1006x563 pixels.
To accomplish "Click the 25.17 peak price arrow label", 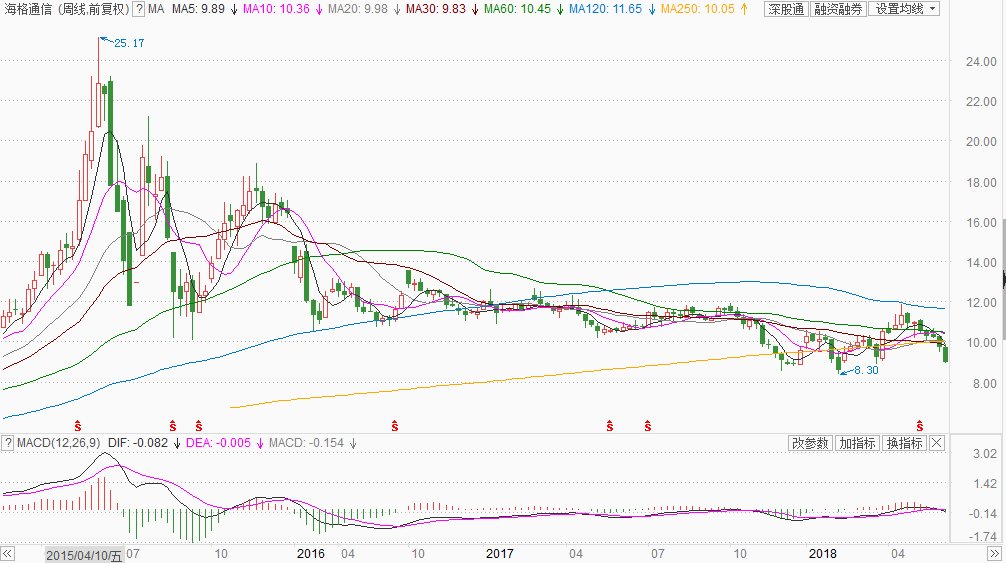I will (123, 43).
